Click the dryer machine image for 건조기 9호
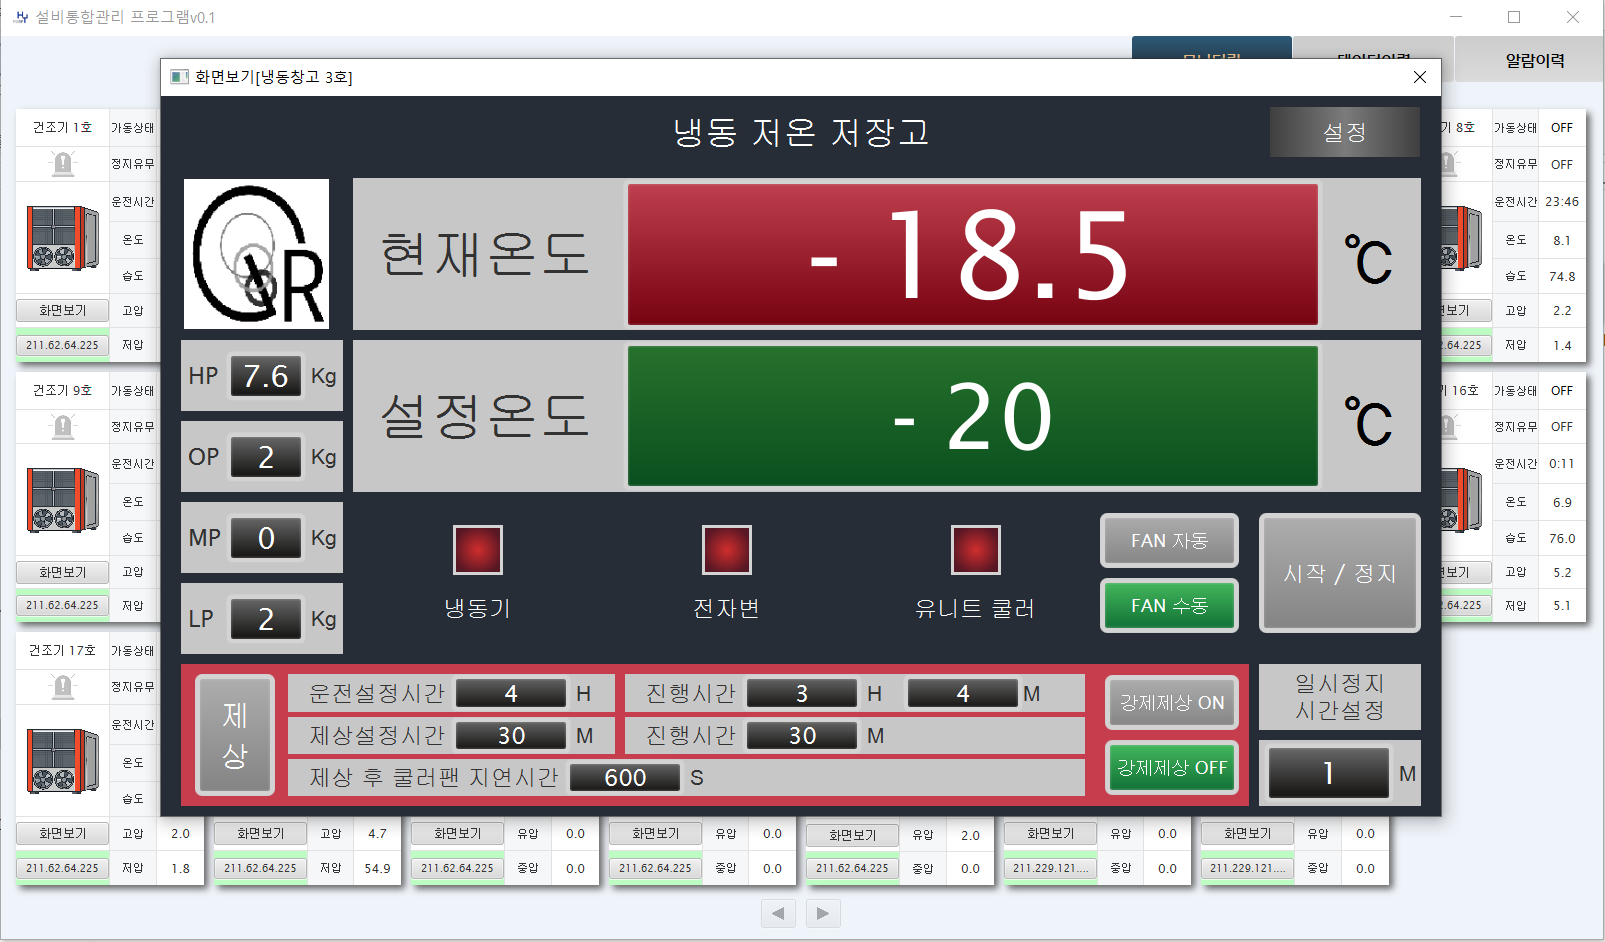1605x942 pixels. click(x=63, y=500)
